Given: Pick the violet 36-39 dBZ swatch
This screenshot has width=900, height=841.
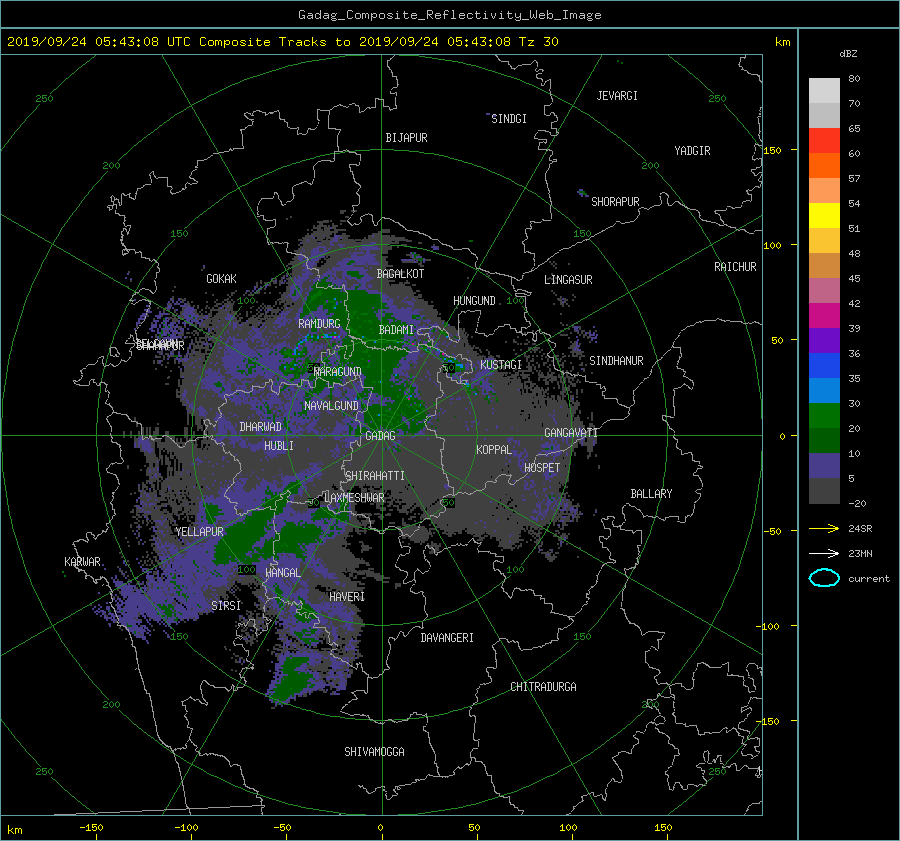Looking at the screenshot, I should point(824,340).
